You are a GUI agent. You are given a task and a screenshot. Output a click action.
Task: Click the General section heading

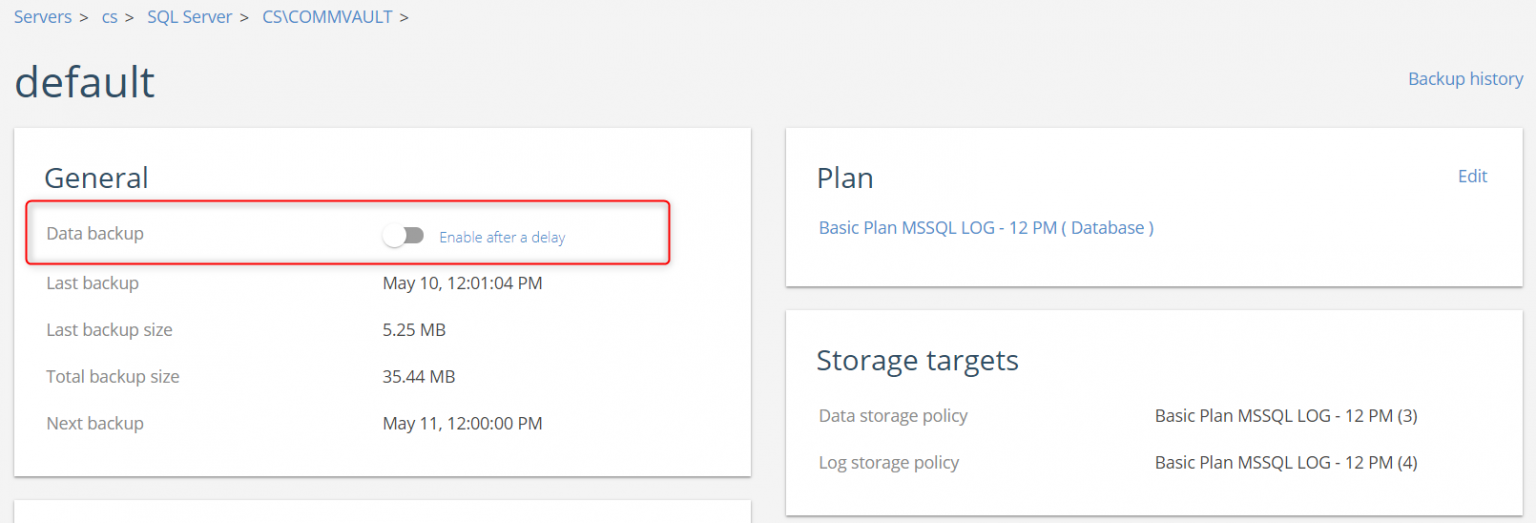click(96, 178)
